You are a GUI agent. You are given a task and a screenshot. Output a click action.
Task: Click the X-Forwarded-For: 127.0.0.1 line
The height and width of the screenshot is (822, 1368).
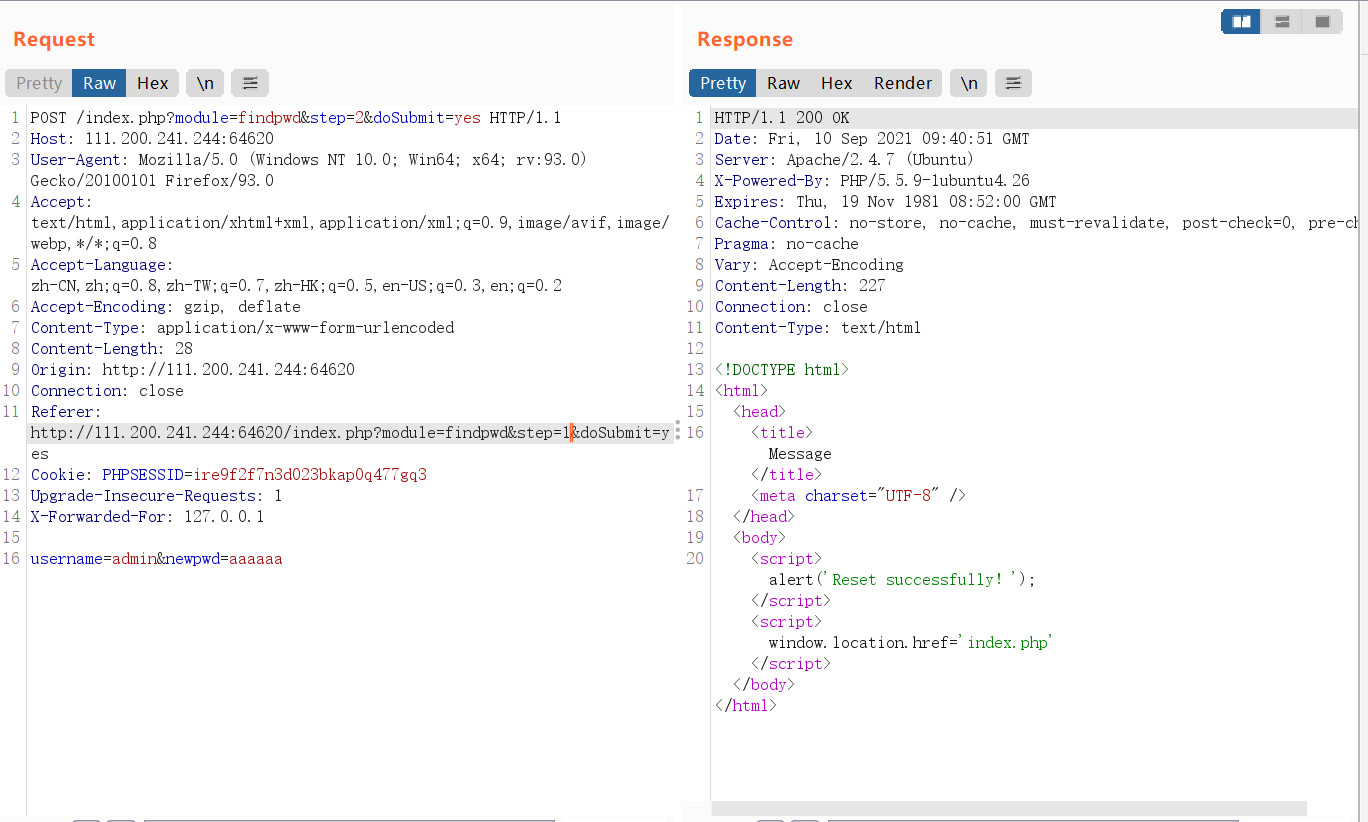[147, 517]
